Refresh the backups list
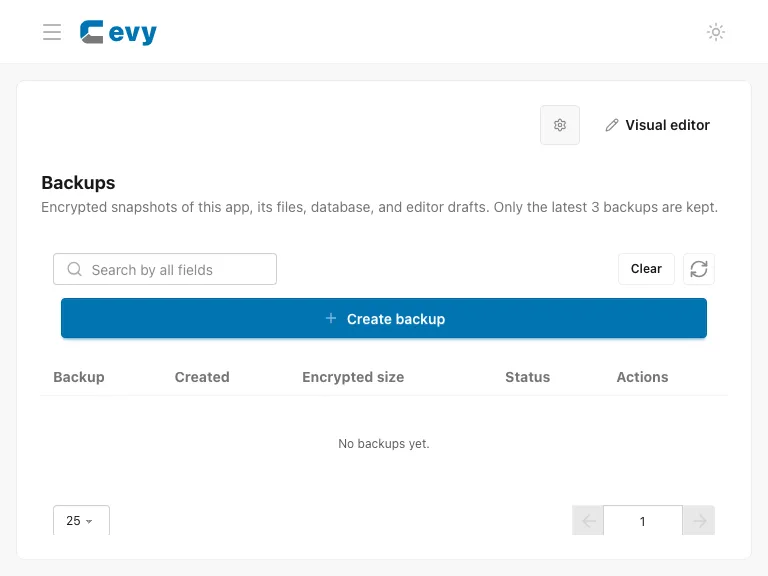The width and height of the screenshot is (768, 576). coord(699,269)
